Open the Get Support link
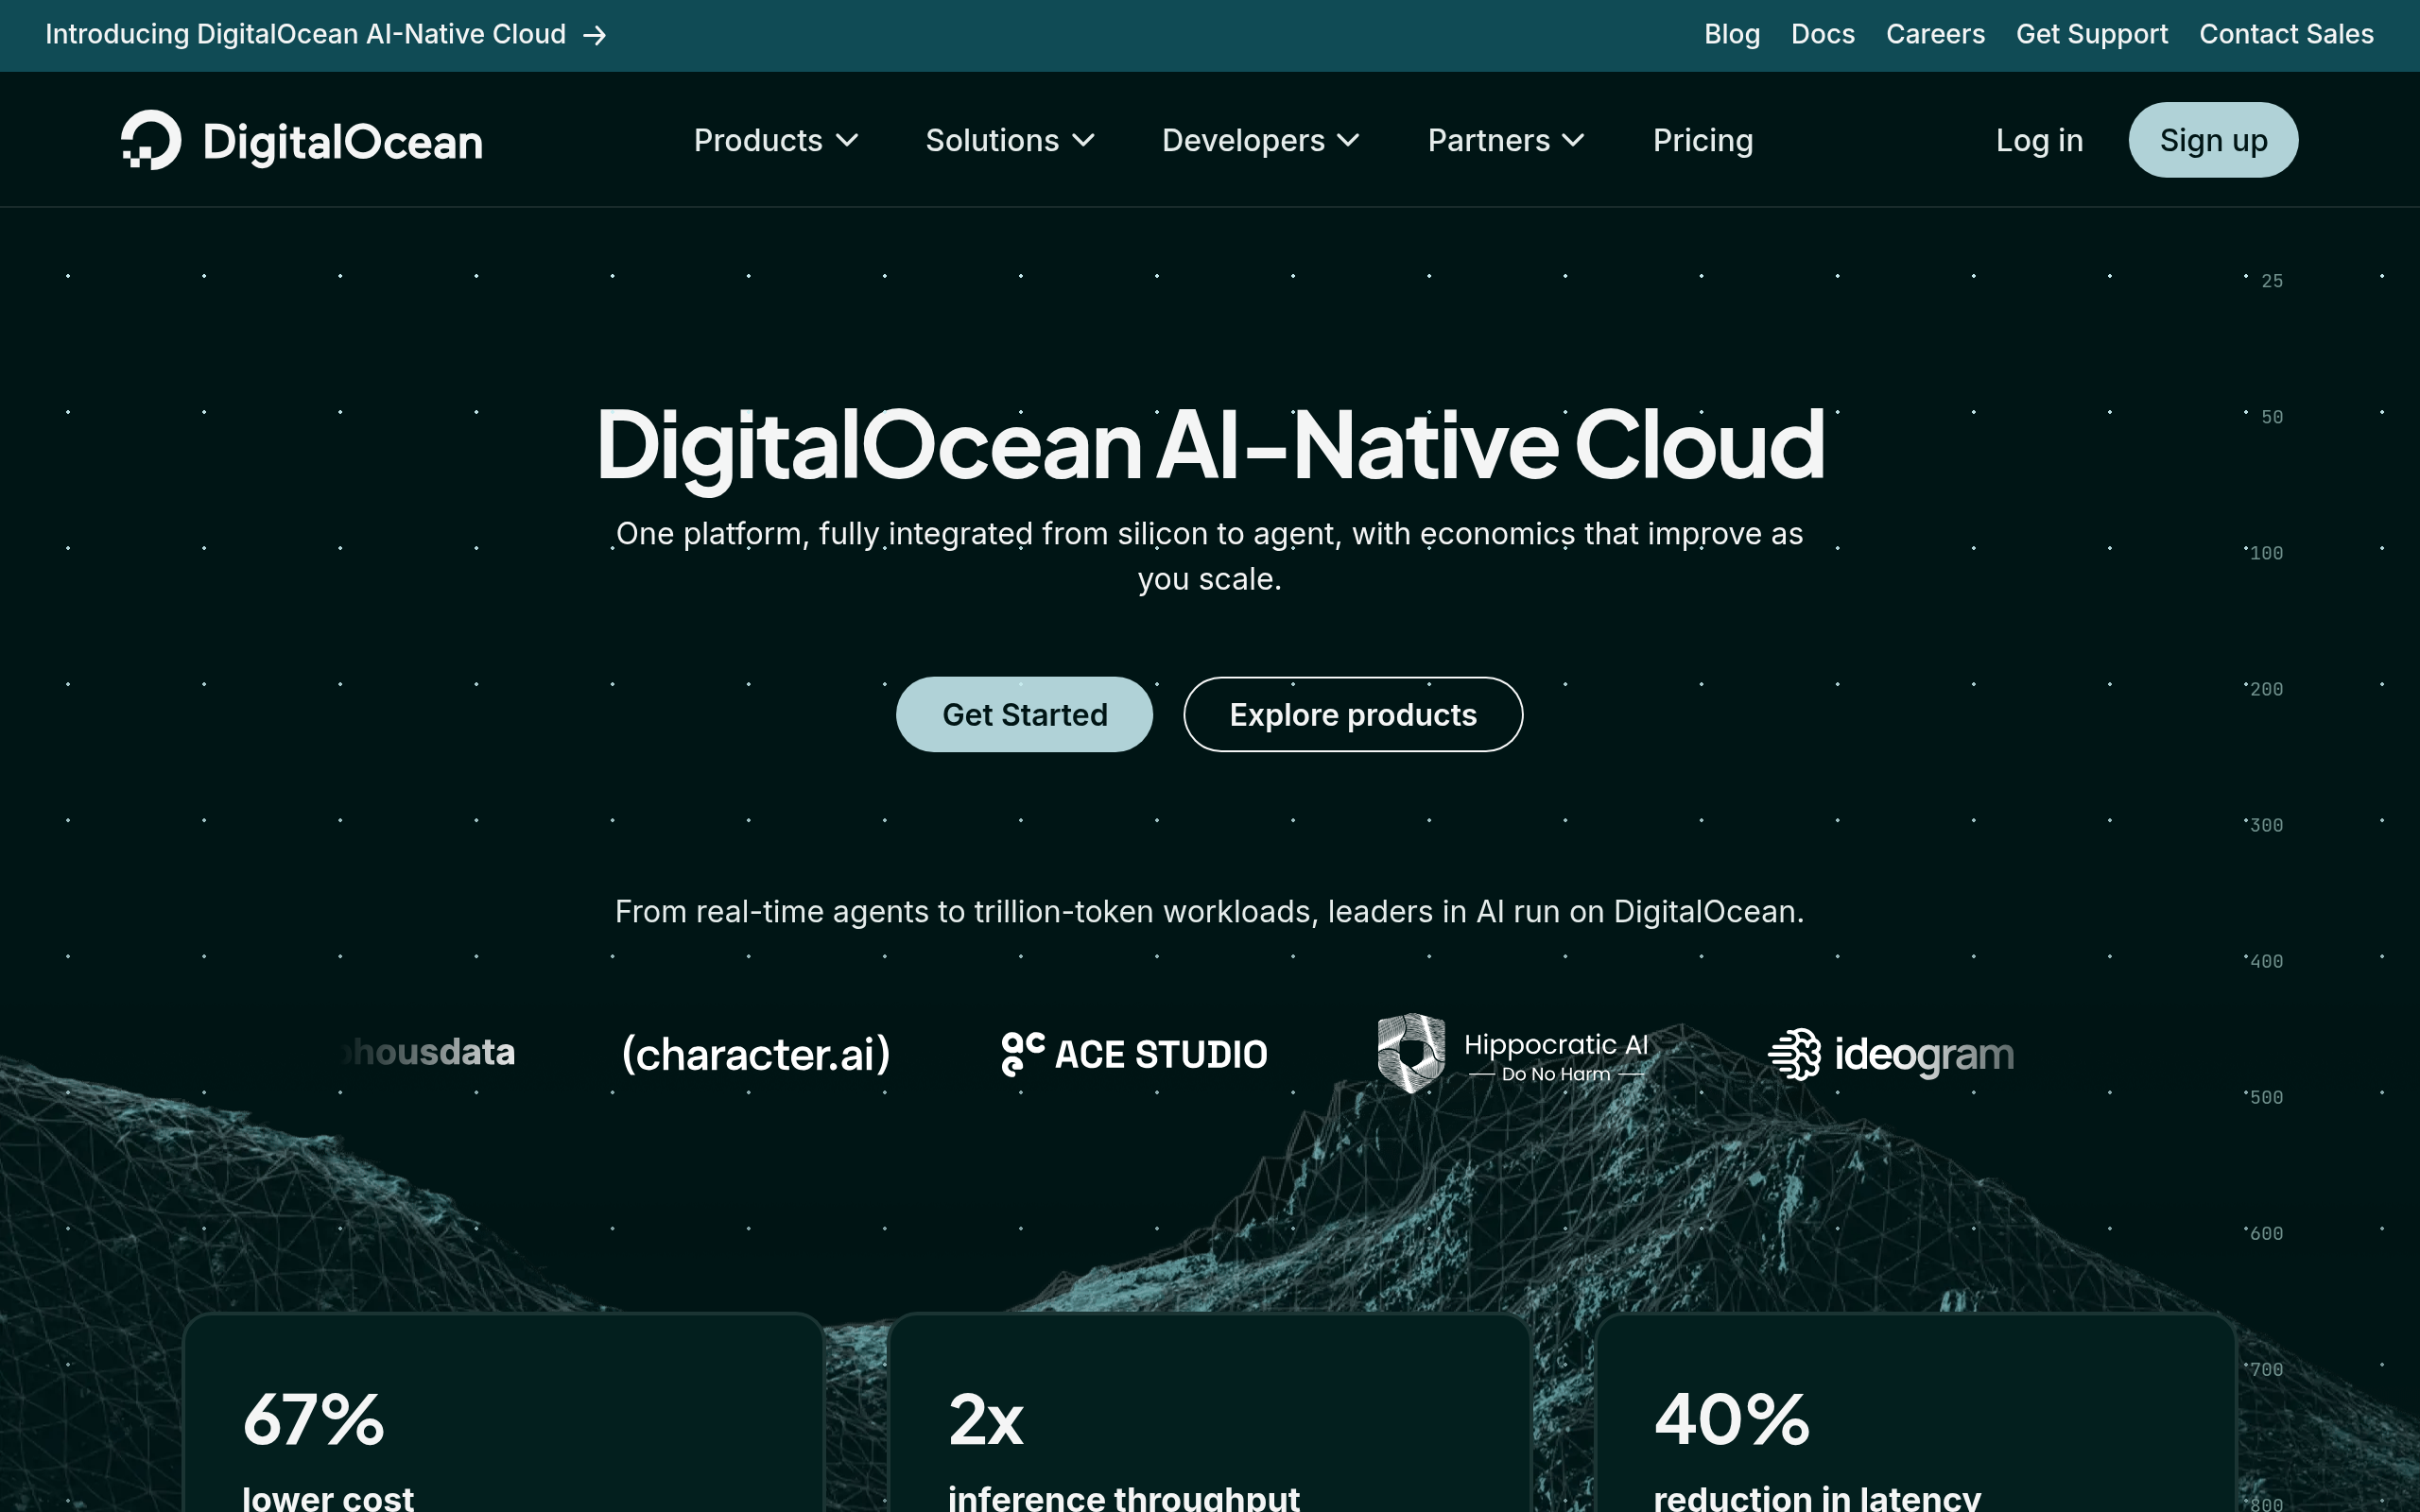Viewport: 2420px width, 1512px height. click(x=2092, y=34)
